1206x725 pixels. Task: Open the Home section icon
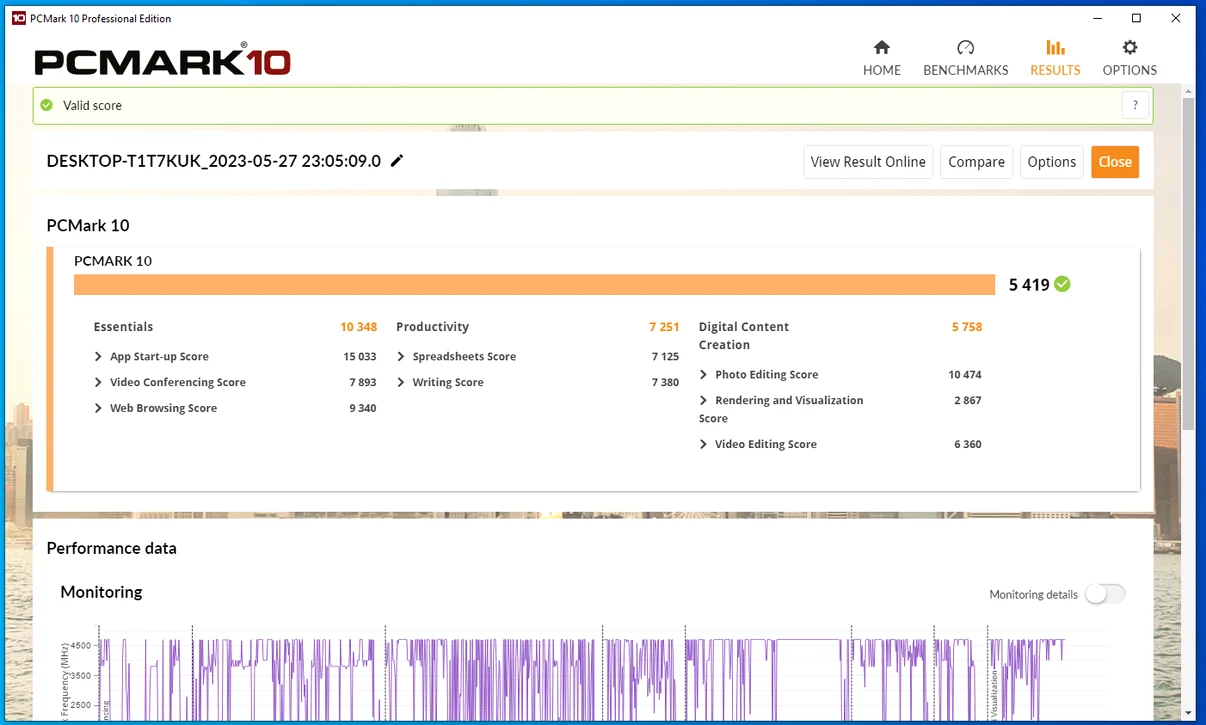click(882, 47)
